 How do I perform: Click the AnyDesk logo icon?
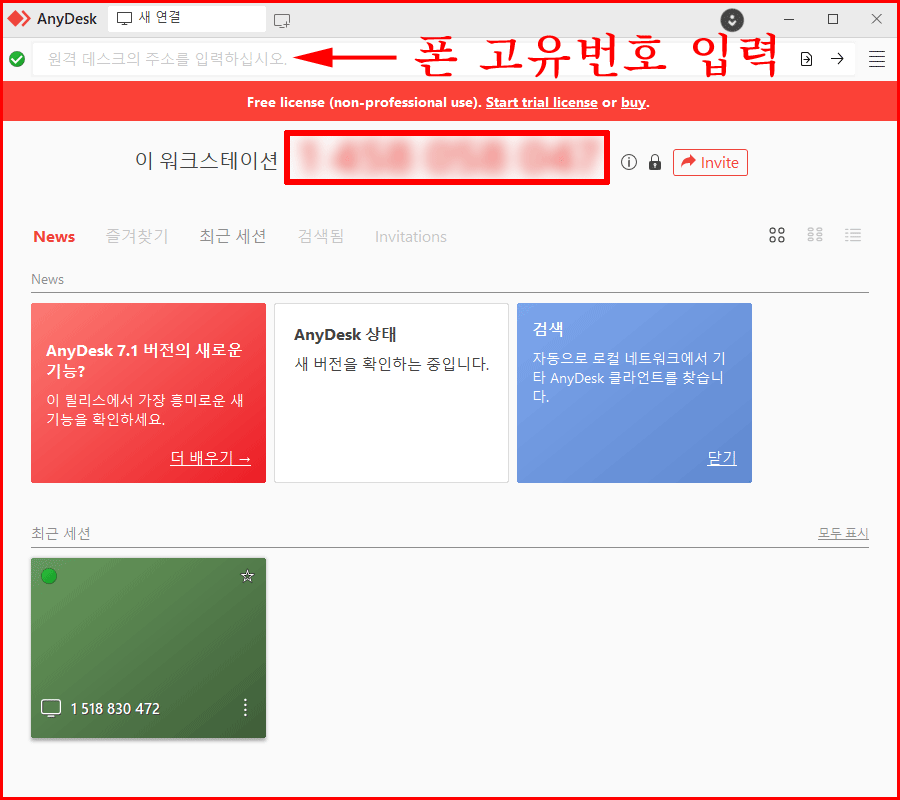tap(19, 19)
